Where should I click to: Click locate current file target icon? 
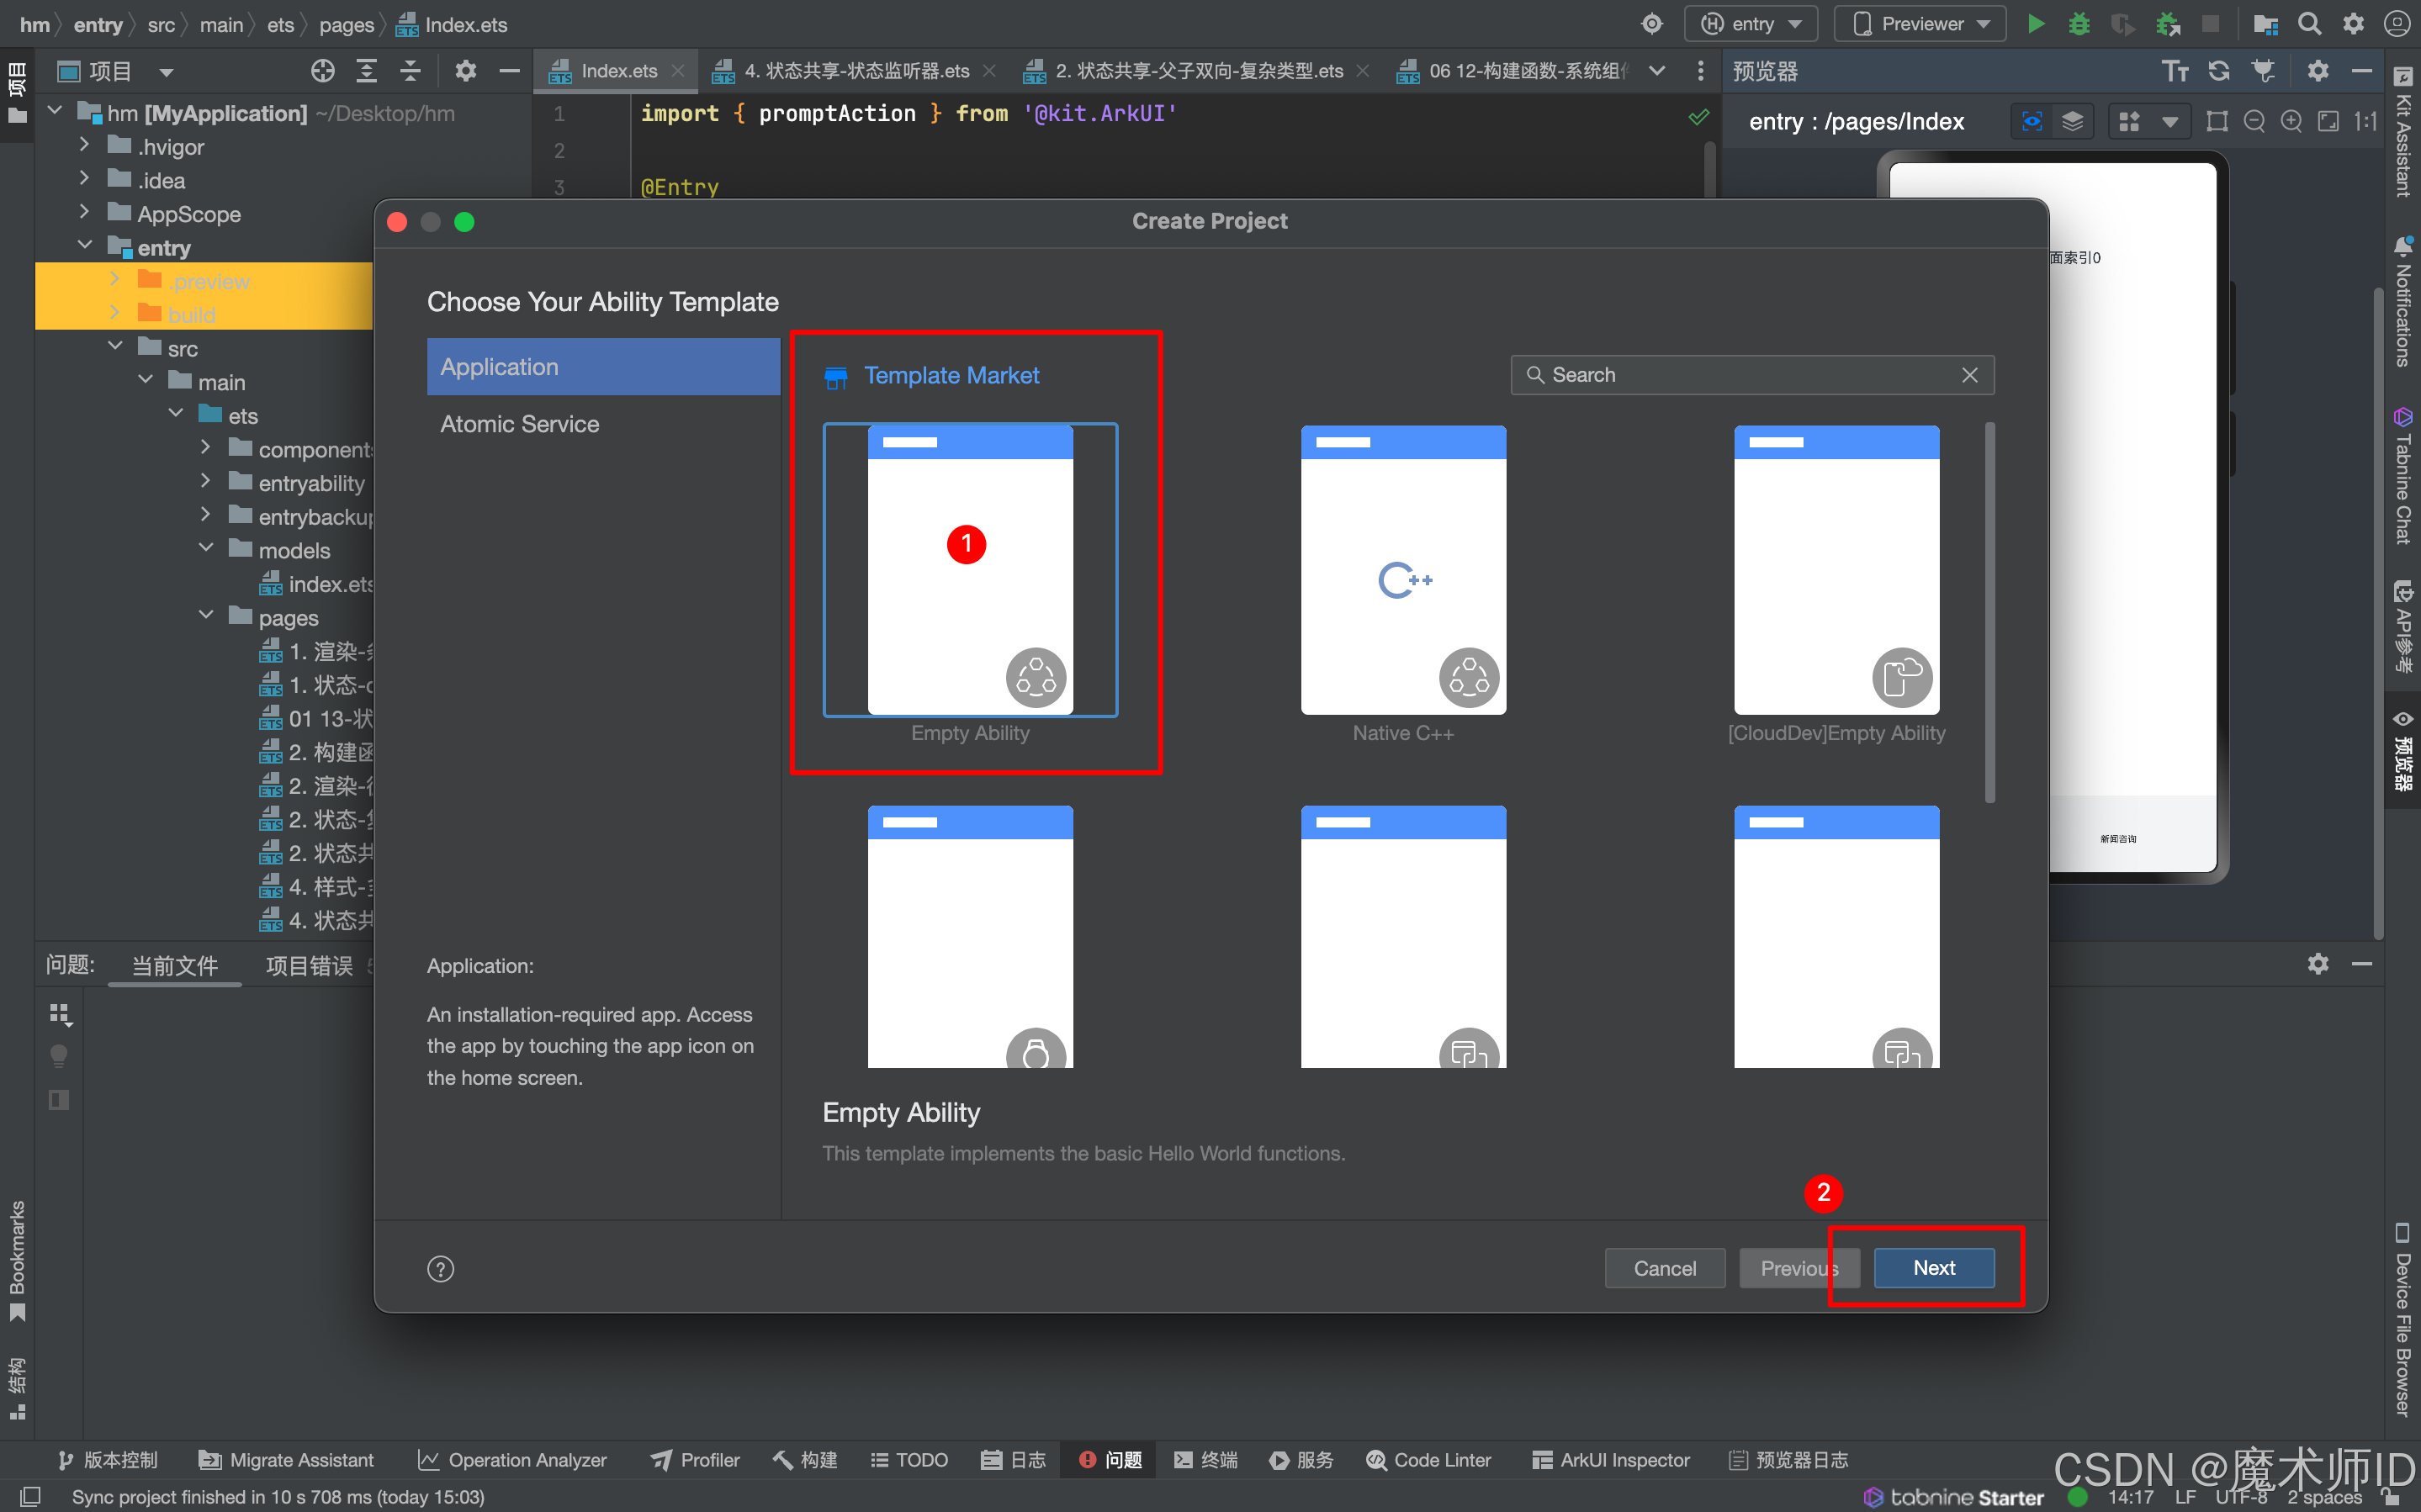[x=322, y=71]
